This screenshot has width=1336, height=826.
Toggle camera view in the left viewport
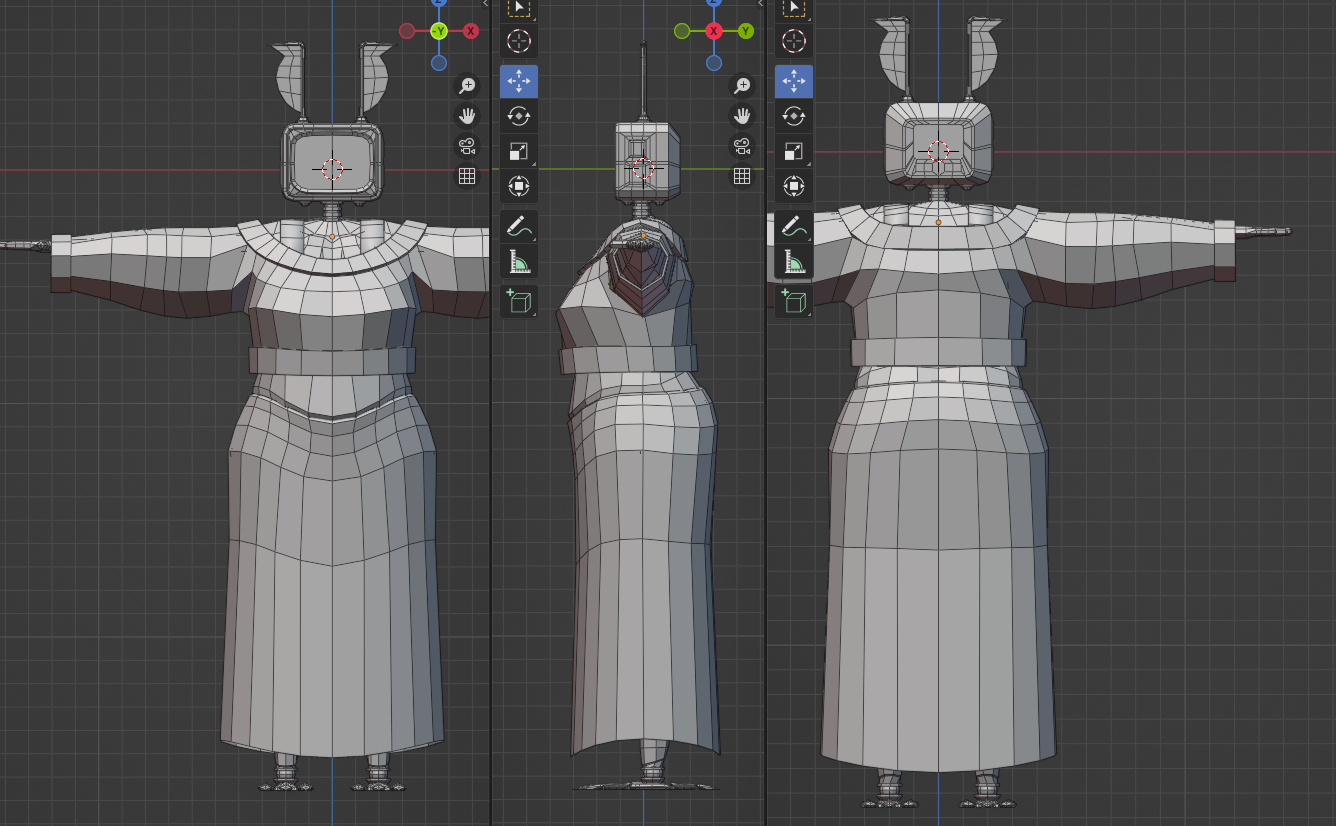tap(467, 146)
